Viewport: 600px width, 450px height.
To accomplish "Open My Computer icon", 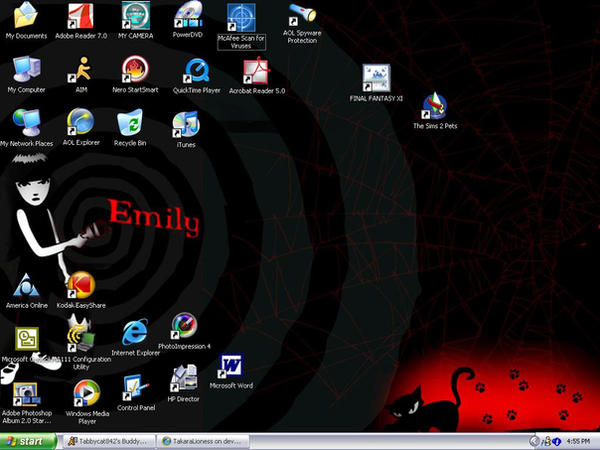I will pyautogui.click(x=26, y=69).
